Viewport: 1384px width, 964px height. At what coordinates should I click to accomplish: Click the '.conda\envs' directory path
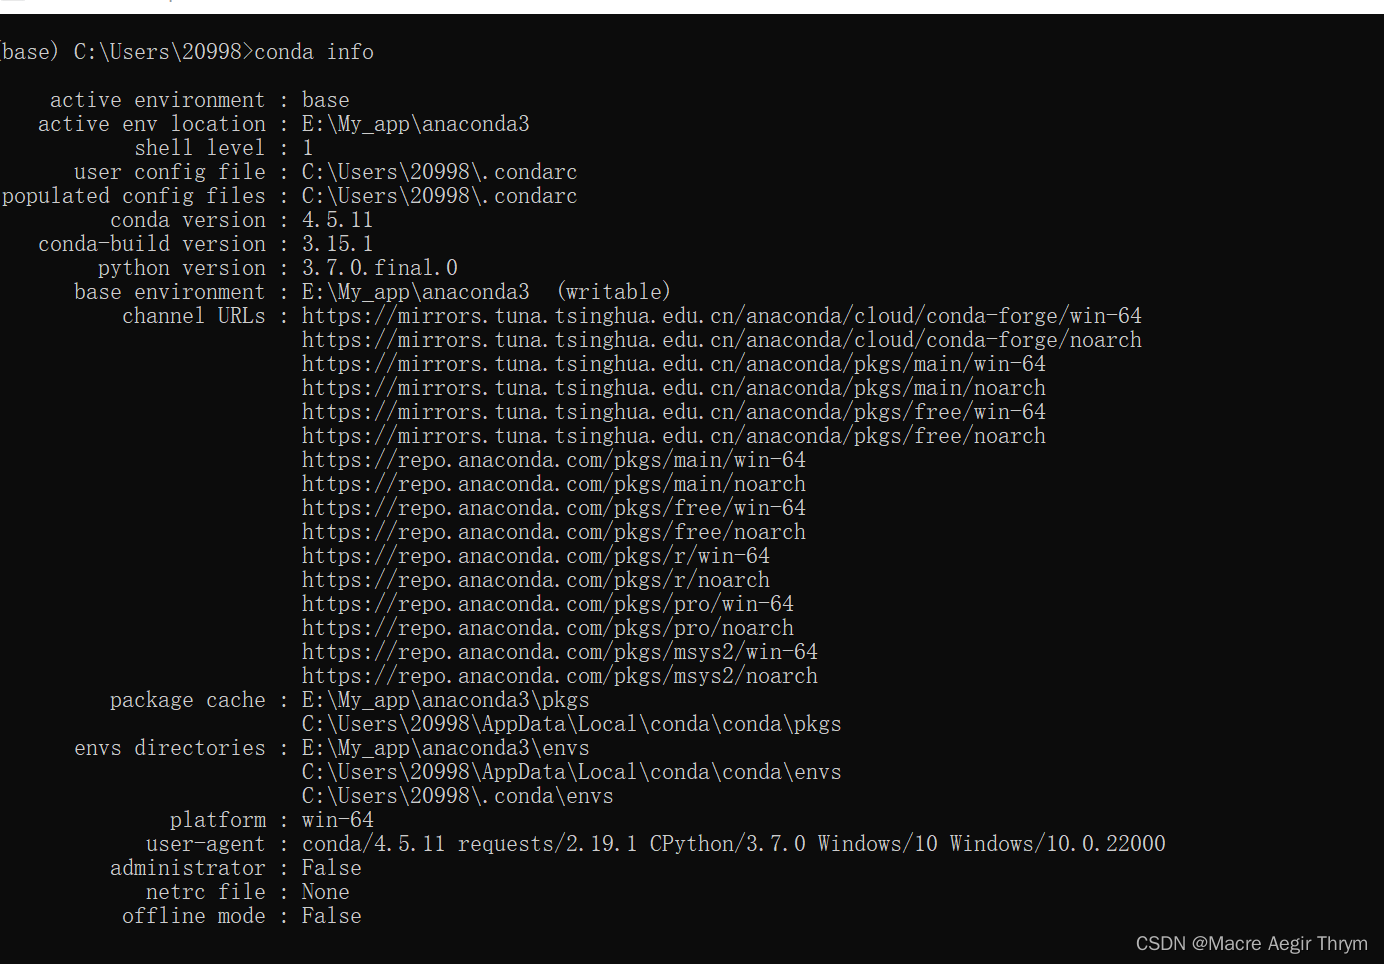458,796
